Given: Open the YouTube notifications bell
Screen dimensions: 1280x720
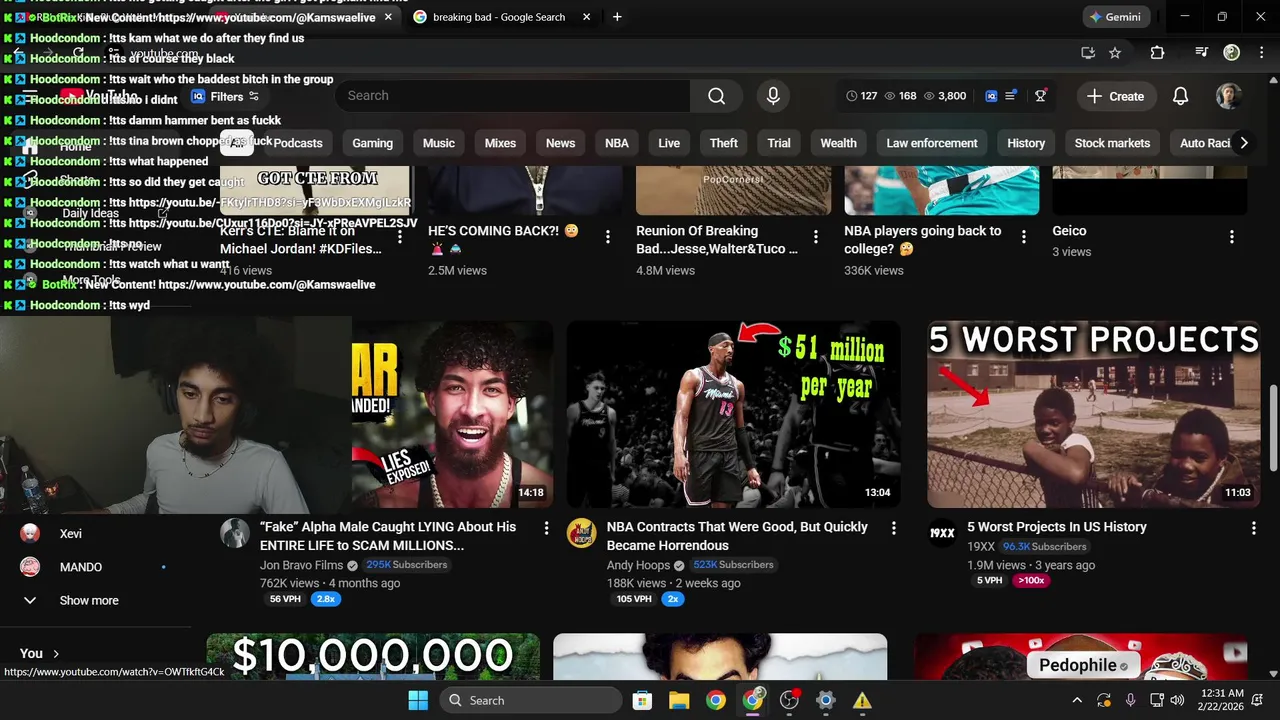Looking at the screenshot, I should coord(1180,96).
